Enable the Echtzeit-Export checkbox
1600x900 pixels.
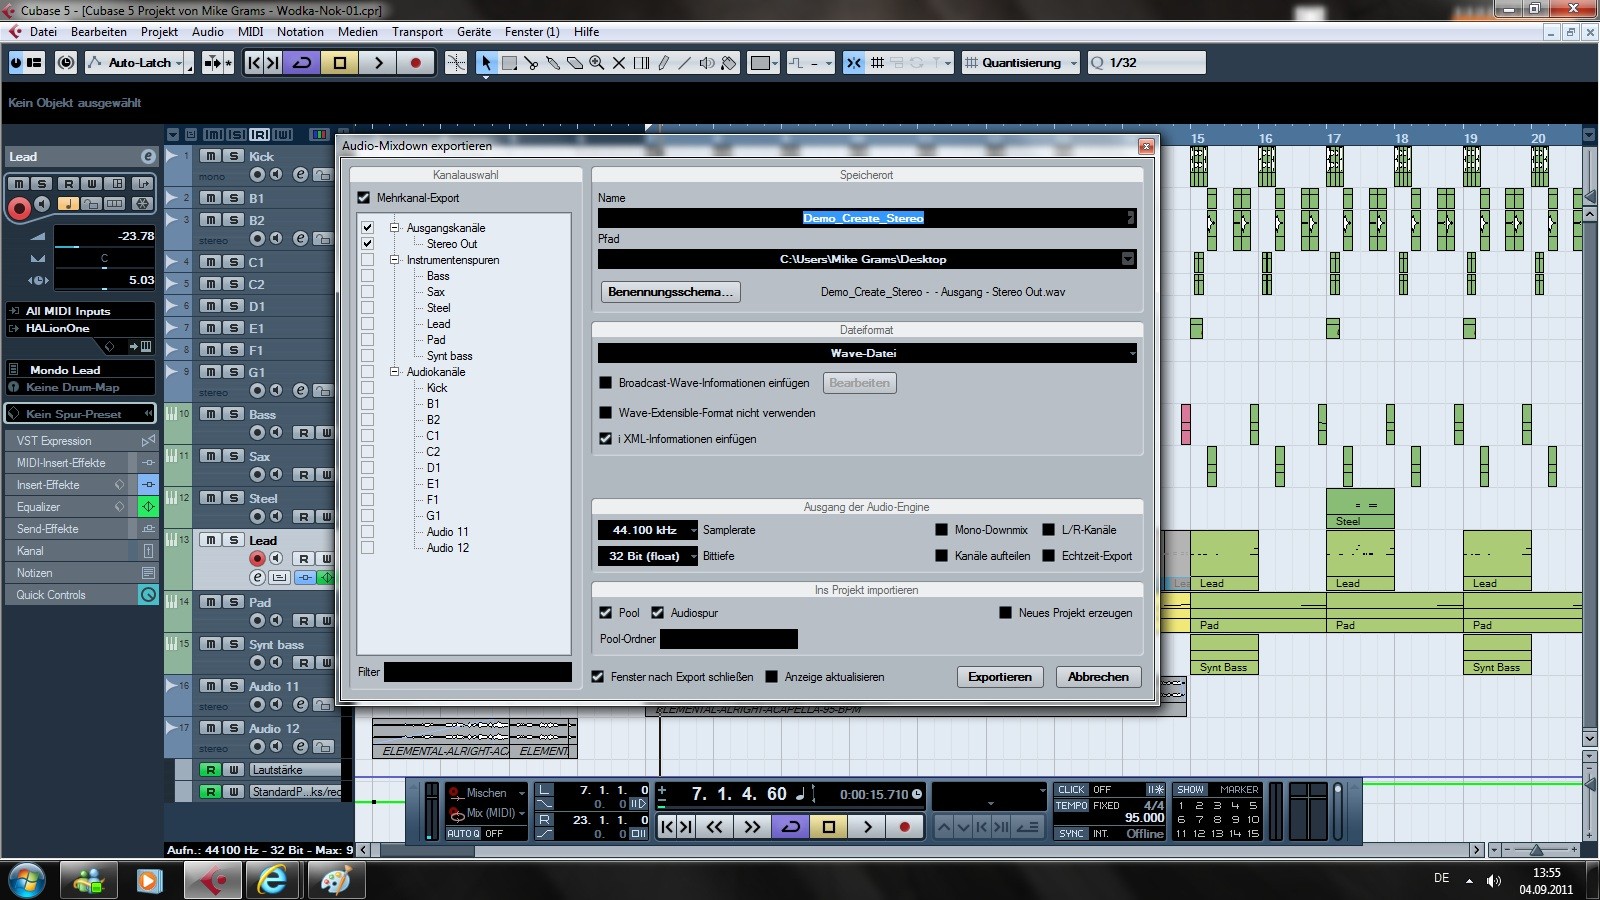click(1048, 556)
